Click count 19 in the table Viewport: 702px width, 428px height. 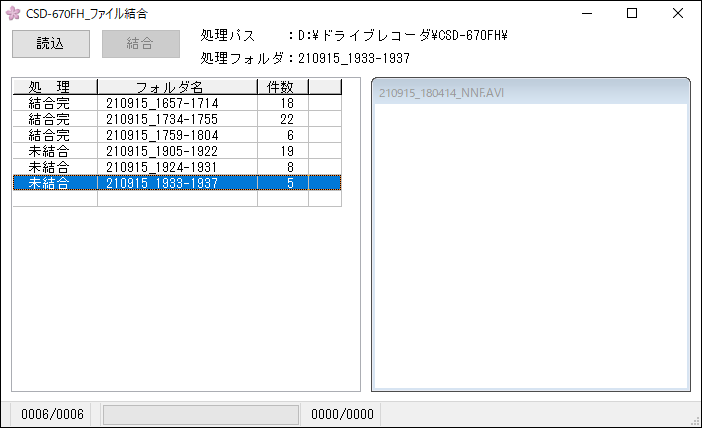click(x=287, y=151)
